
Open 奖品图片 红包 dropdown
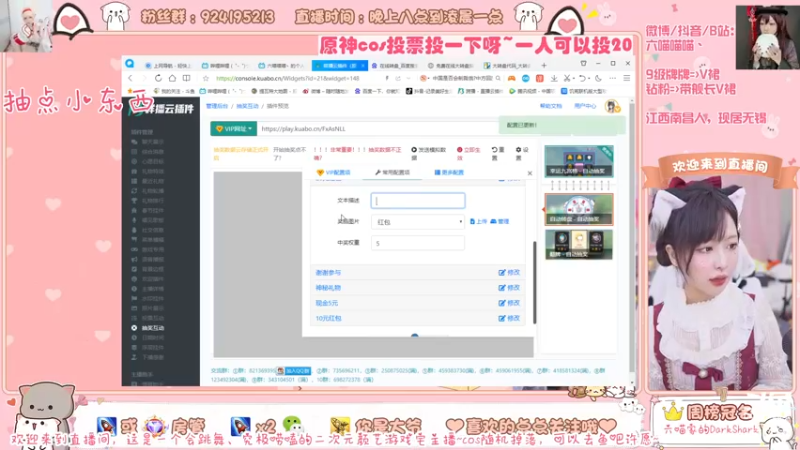click(x=418, y=222)
